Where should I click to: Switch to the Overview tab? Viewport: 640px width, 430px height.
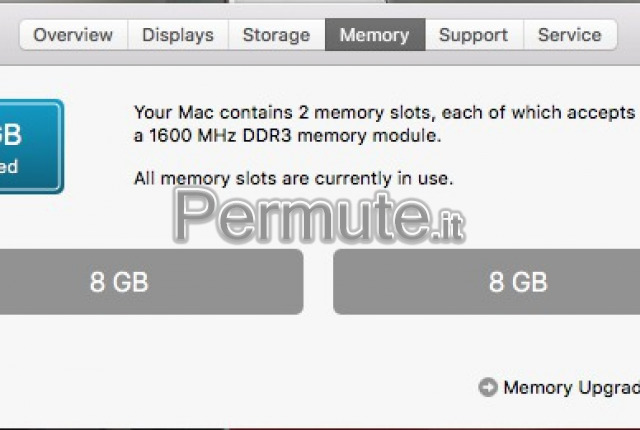point(73,35)
